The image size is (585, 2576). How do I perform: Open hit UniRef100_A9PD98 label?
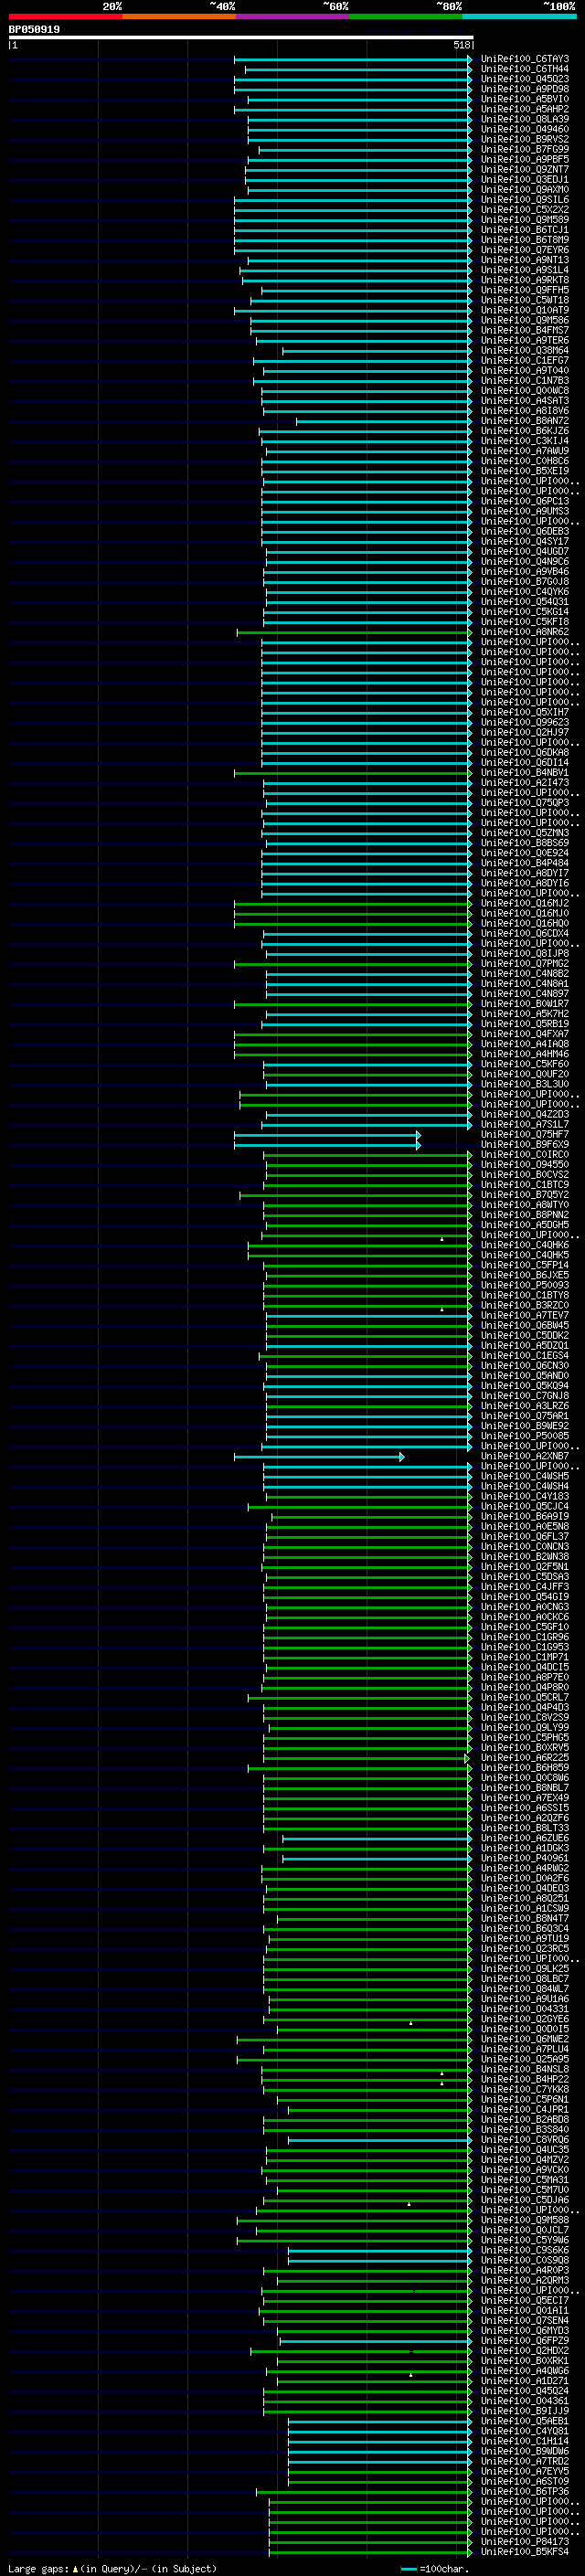[x=525, y=89]
